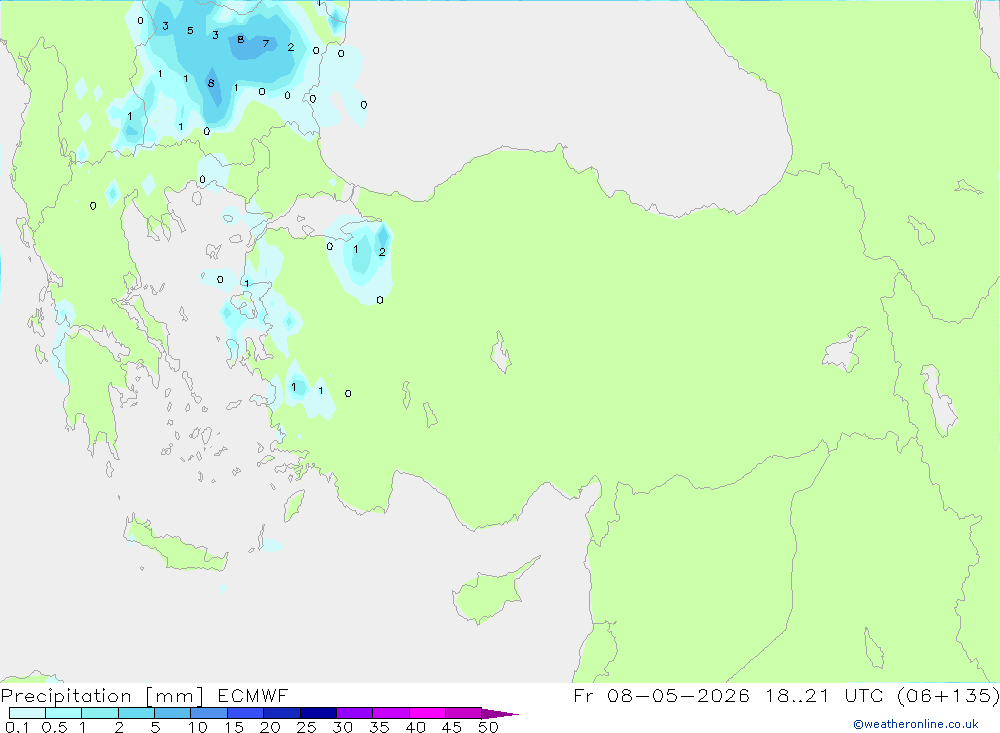Viewport: 1000px width, 733px height.
Task: Pick the 10–15 mm legend color swatch
Action: (x=209, y=713)
